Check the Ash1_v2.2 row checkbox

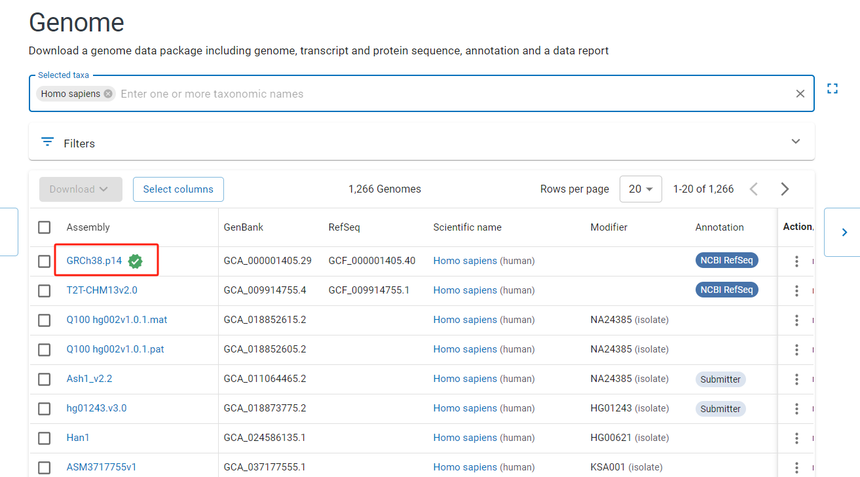coord(44,379)
